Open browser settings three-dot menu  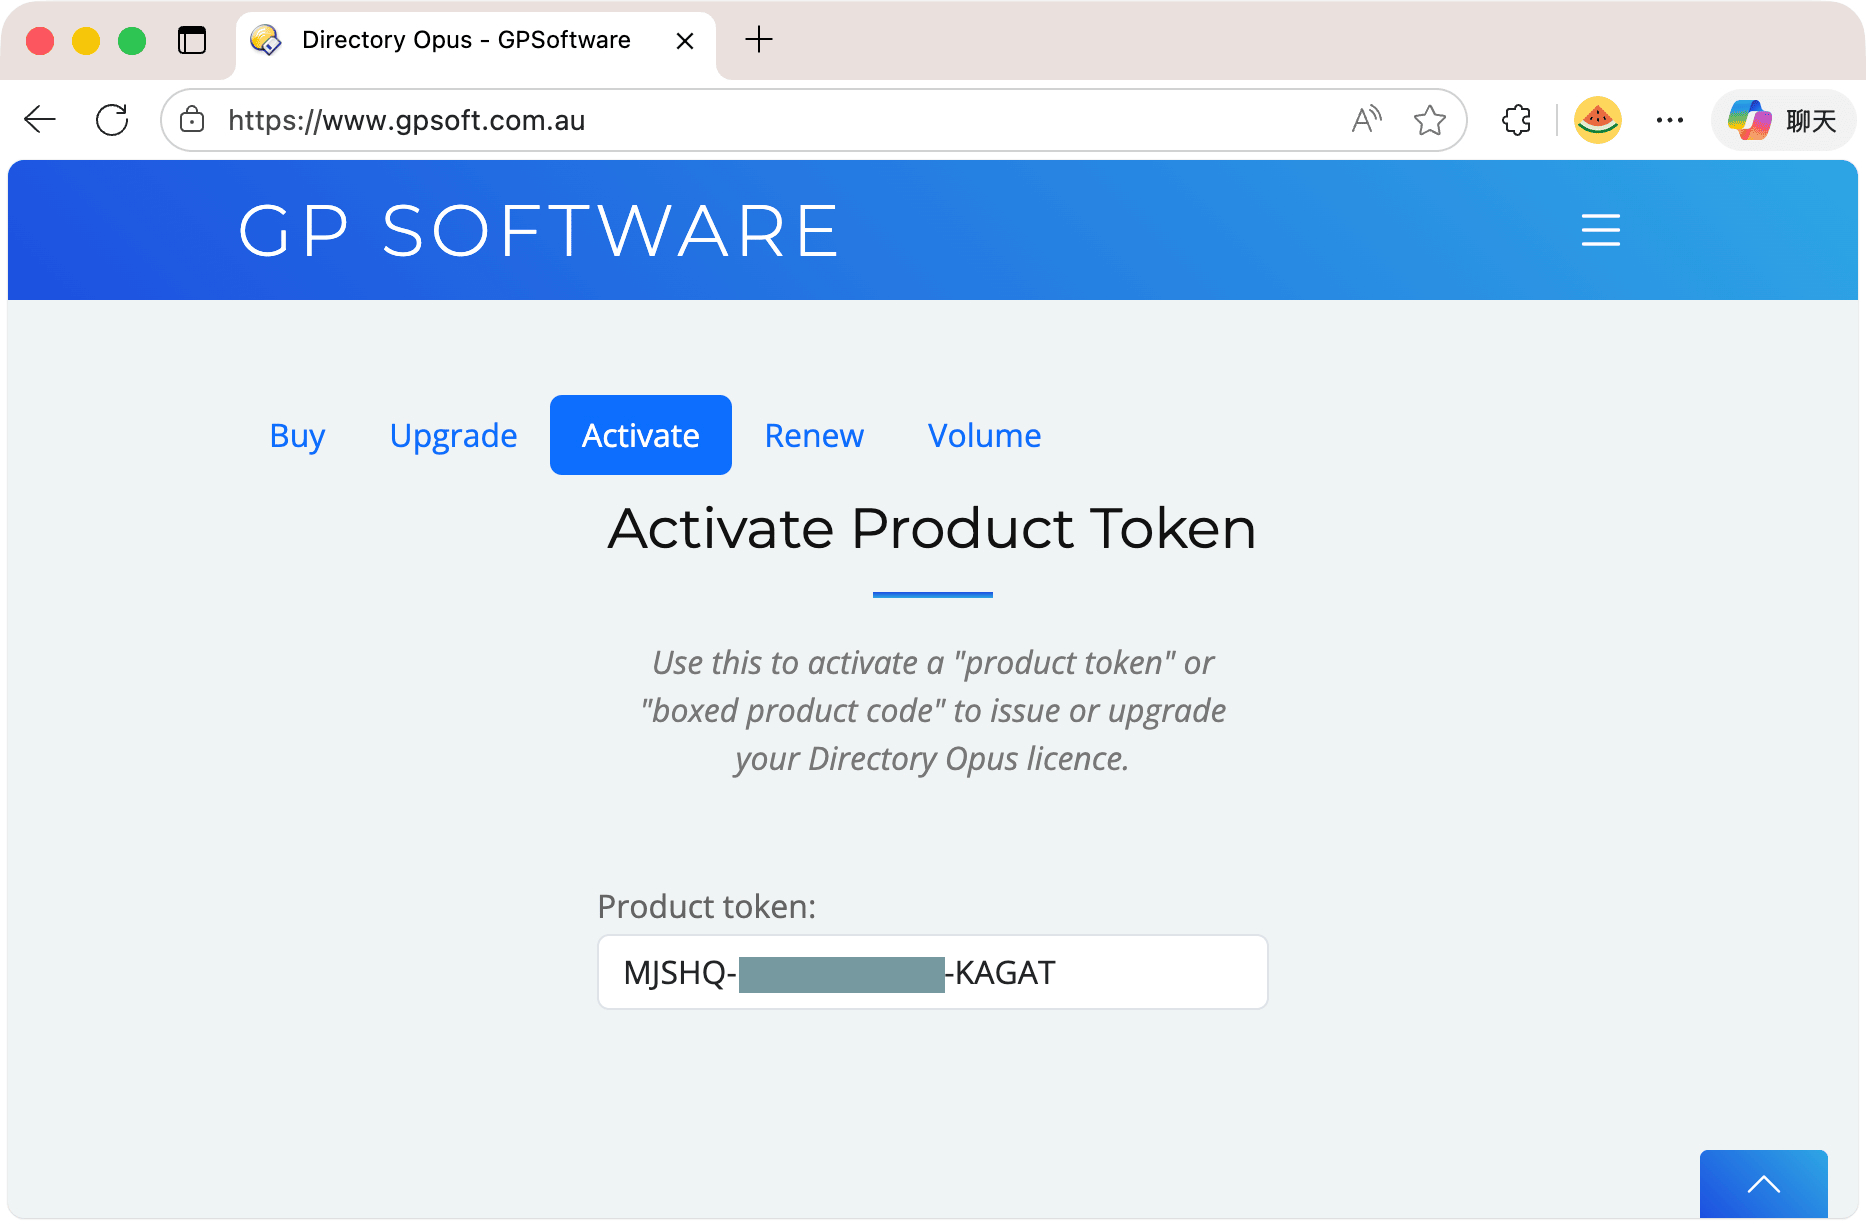click(x=1669, y=120)
